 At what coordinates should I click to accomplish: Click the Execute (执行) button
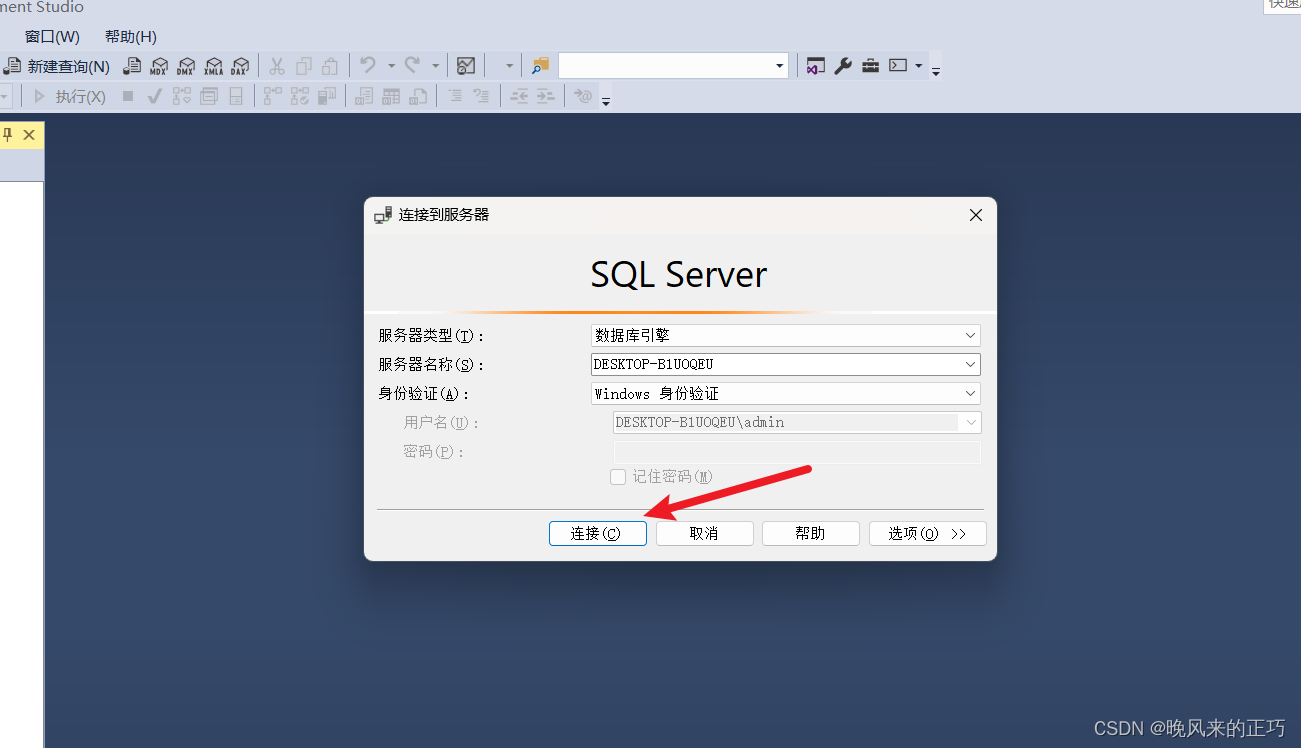tap(69, 96)
